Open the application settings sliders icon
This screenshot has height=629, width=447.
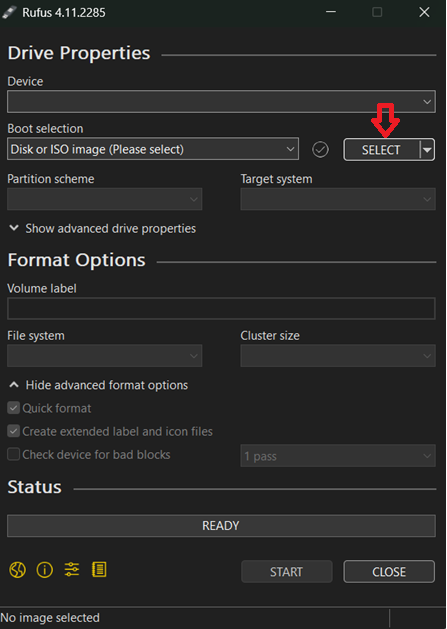[72, 569]
